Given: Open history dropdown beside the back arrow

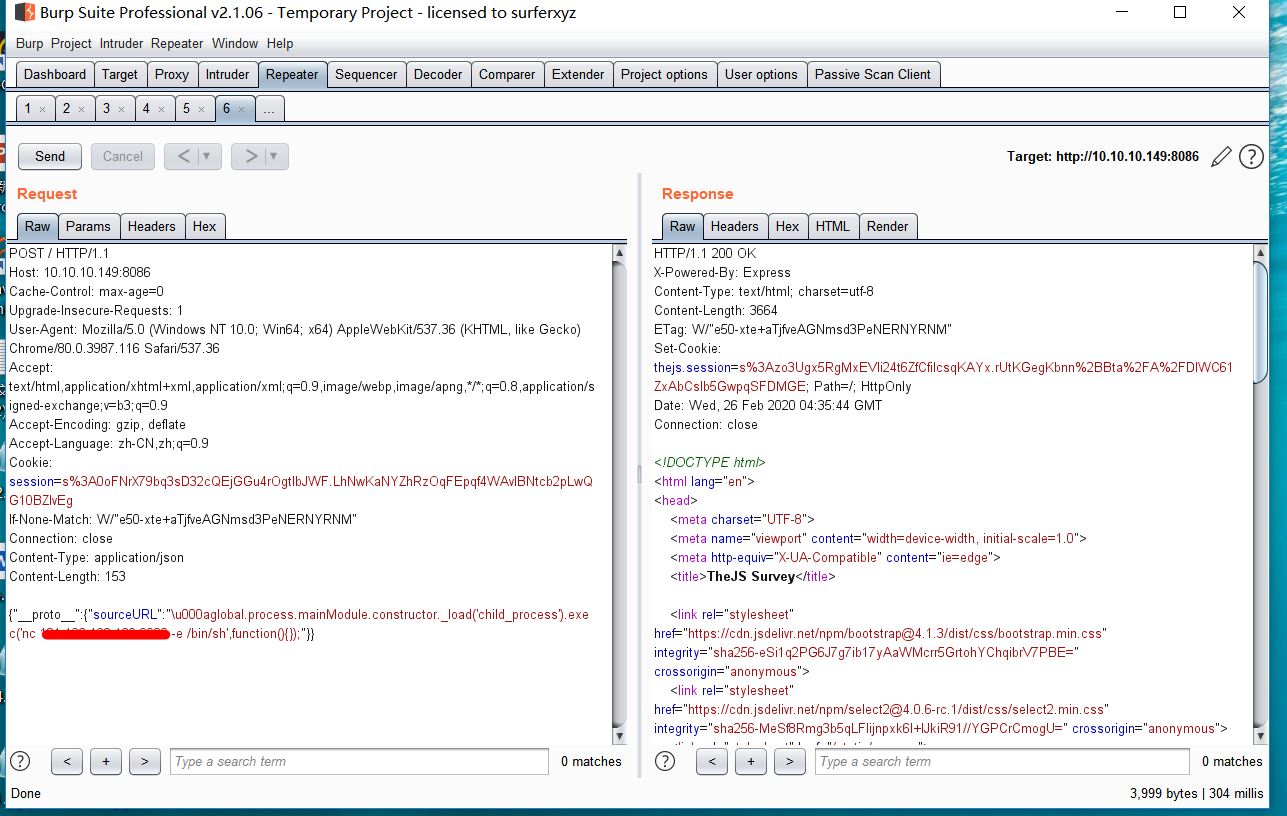Looking at the screenshot, I should pyautogui.click(x=209, y=156).
